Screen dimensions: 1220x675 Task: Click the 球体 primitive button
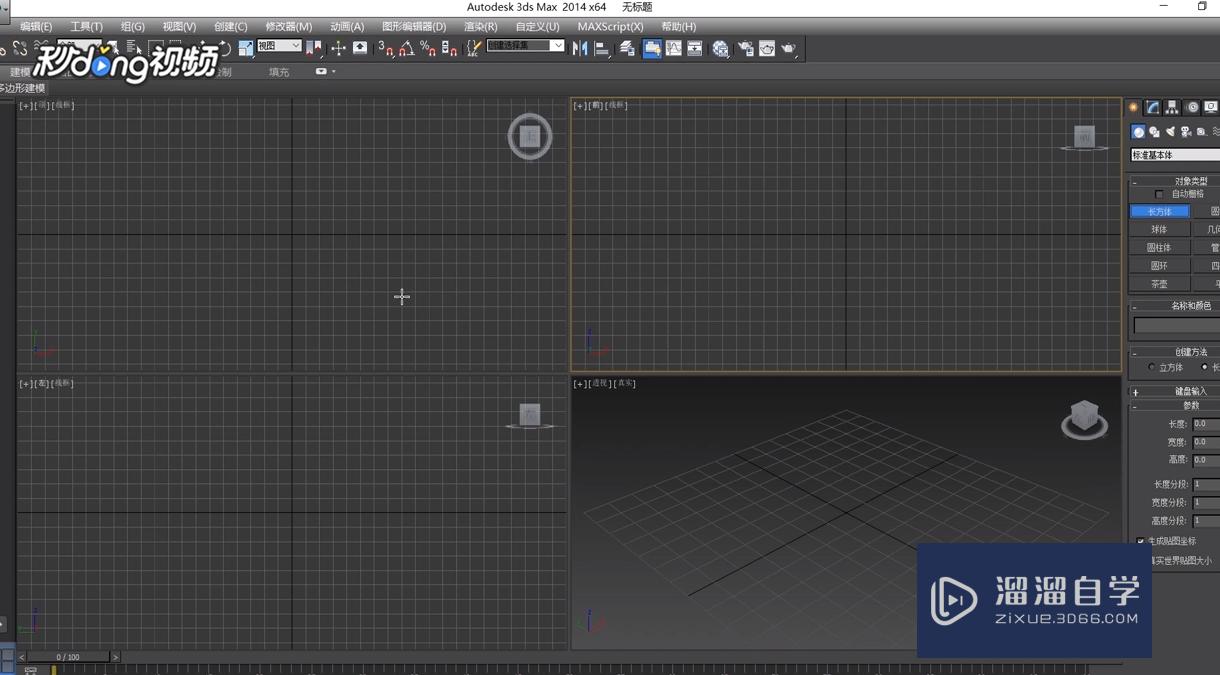click(x=1159, y=230)
